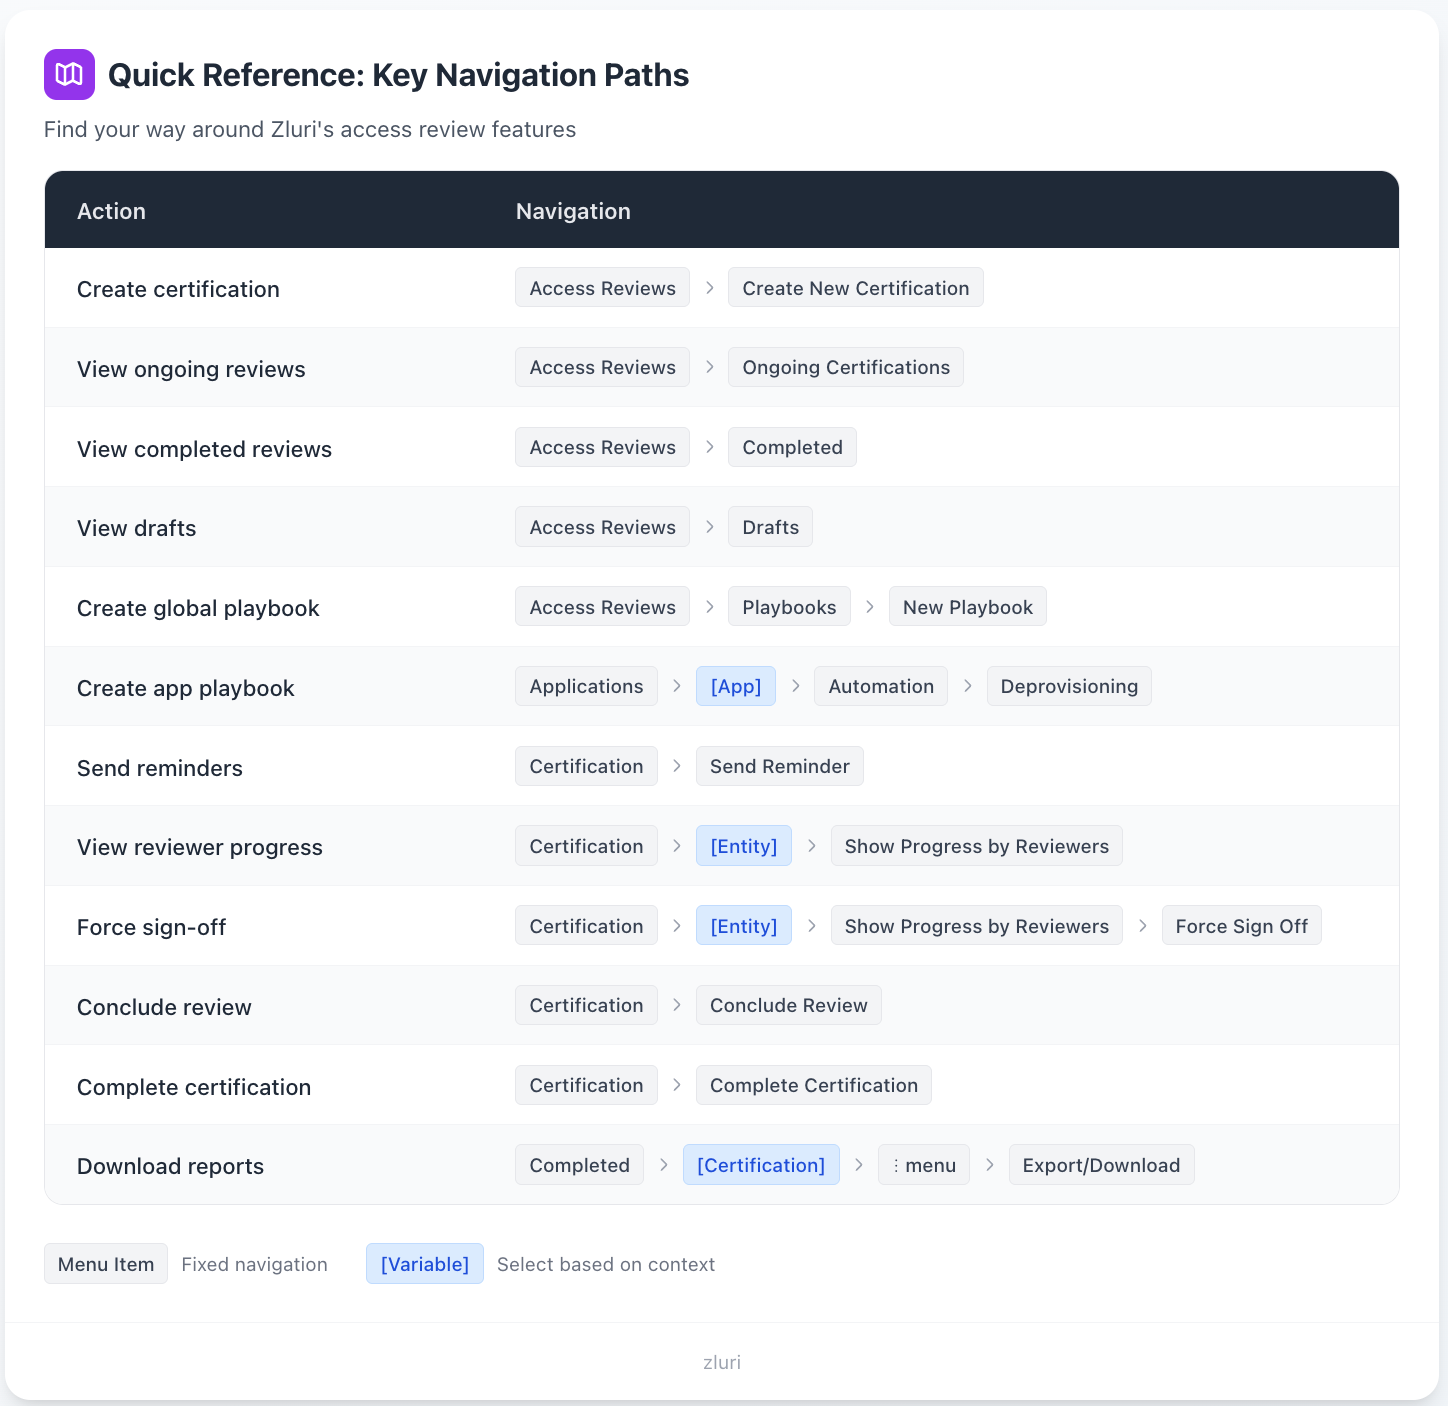Click the Export/Download chip

coord(1101,1165)
